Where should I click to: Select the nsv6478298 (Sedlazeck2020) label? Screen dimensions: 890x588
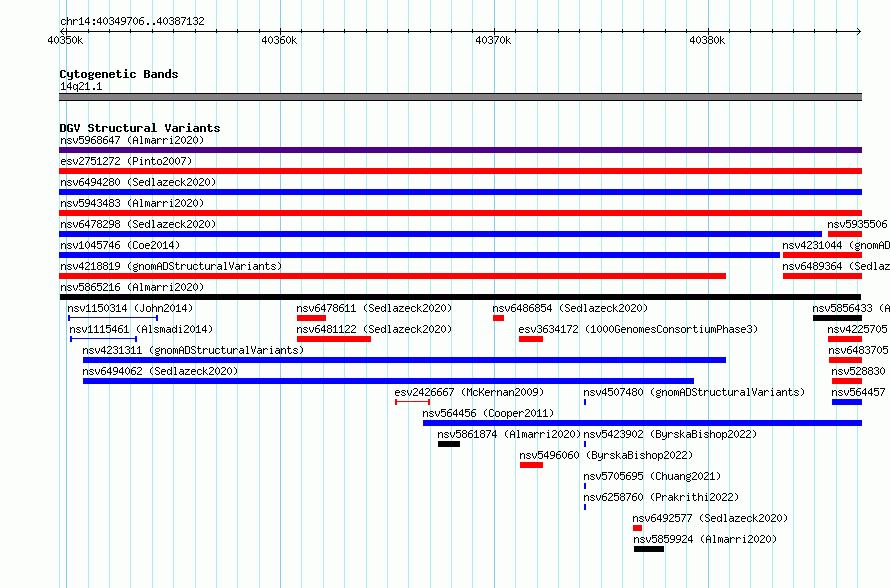point(138,224)
